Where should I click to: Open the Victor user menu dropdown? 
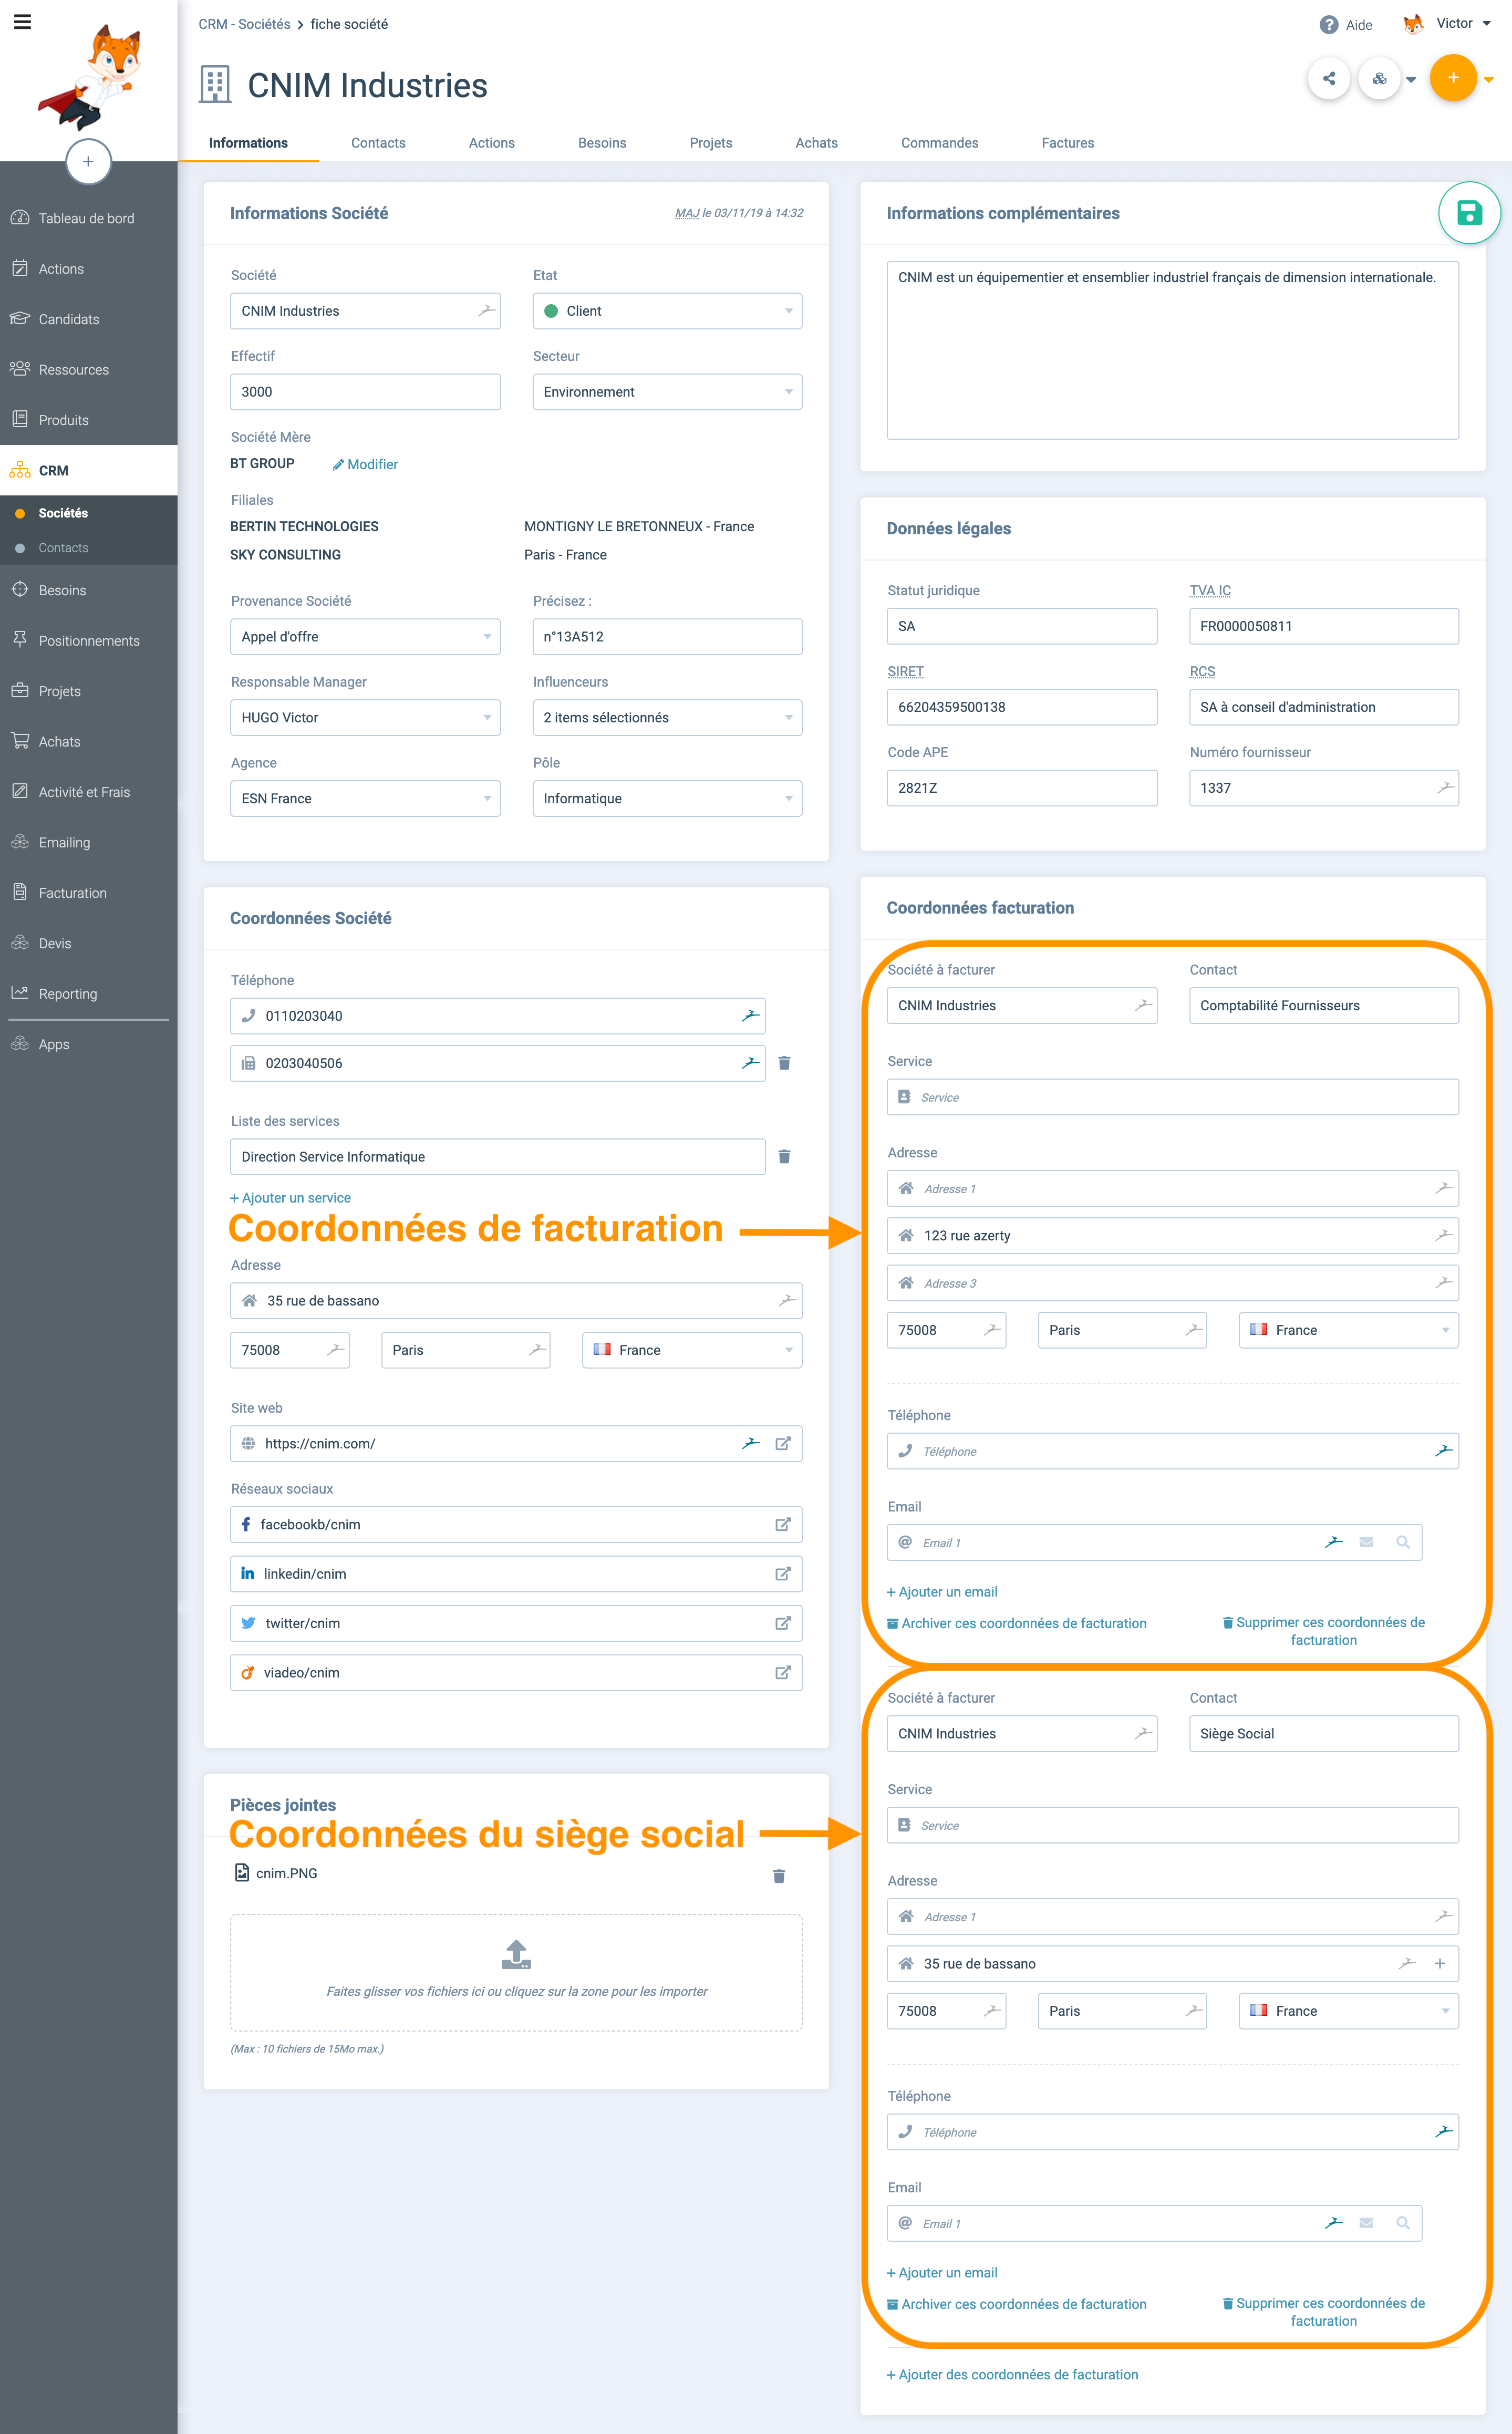[1448, 24]
